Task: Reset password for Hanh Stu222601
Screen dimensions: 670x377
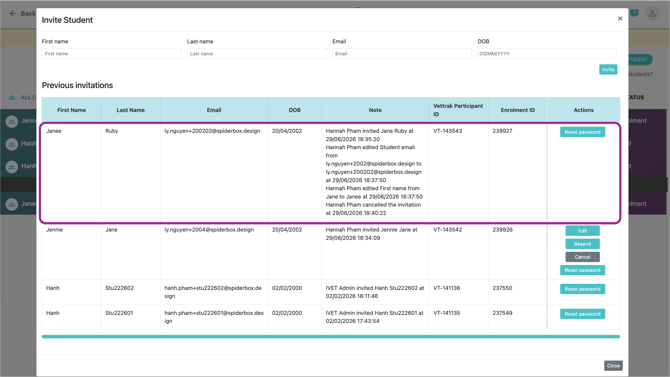Action: tap(582, 314)
